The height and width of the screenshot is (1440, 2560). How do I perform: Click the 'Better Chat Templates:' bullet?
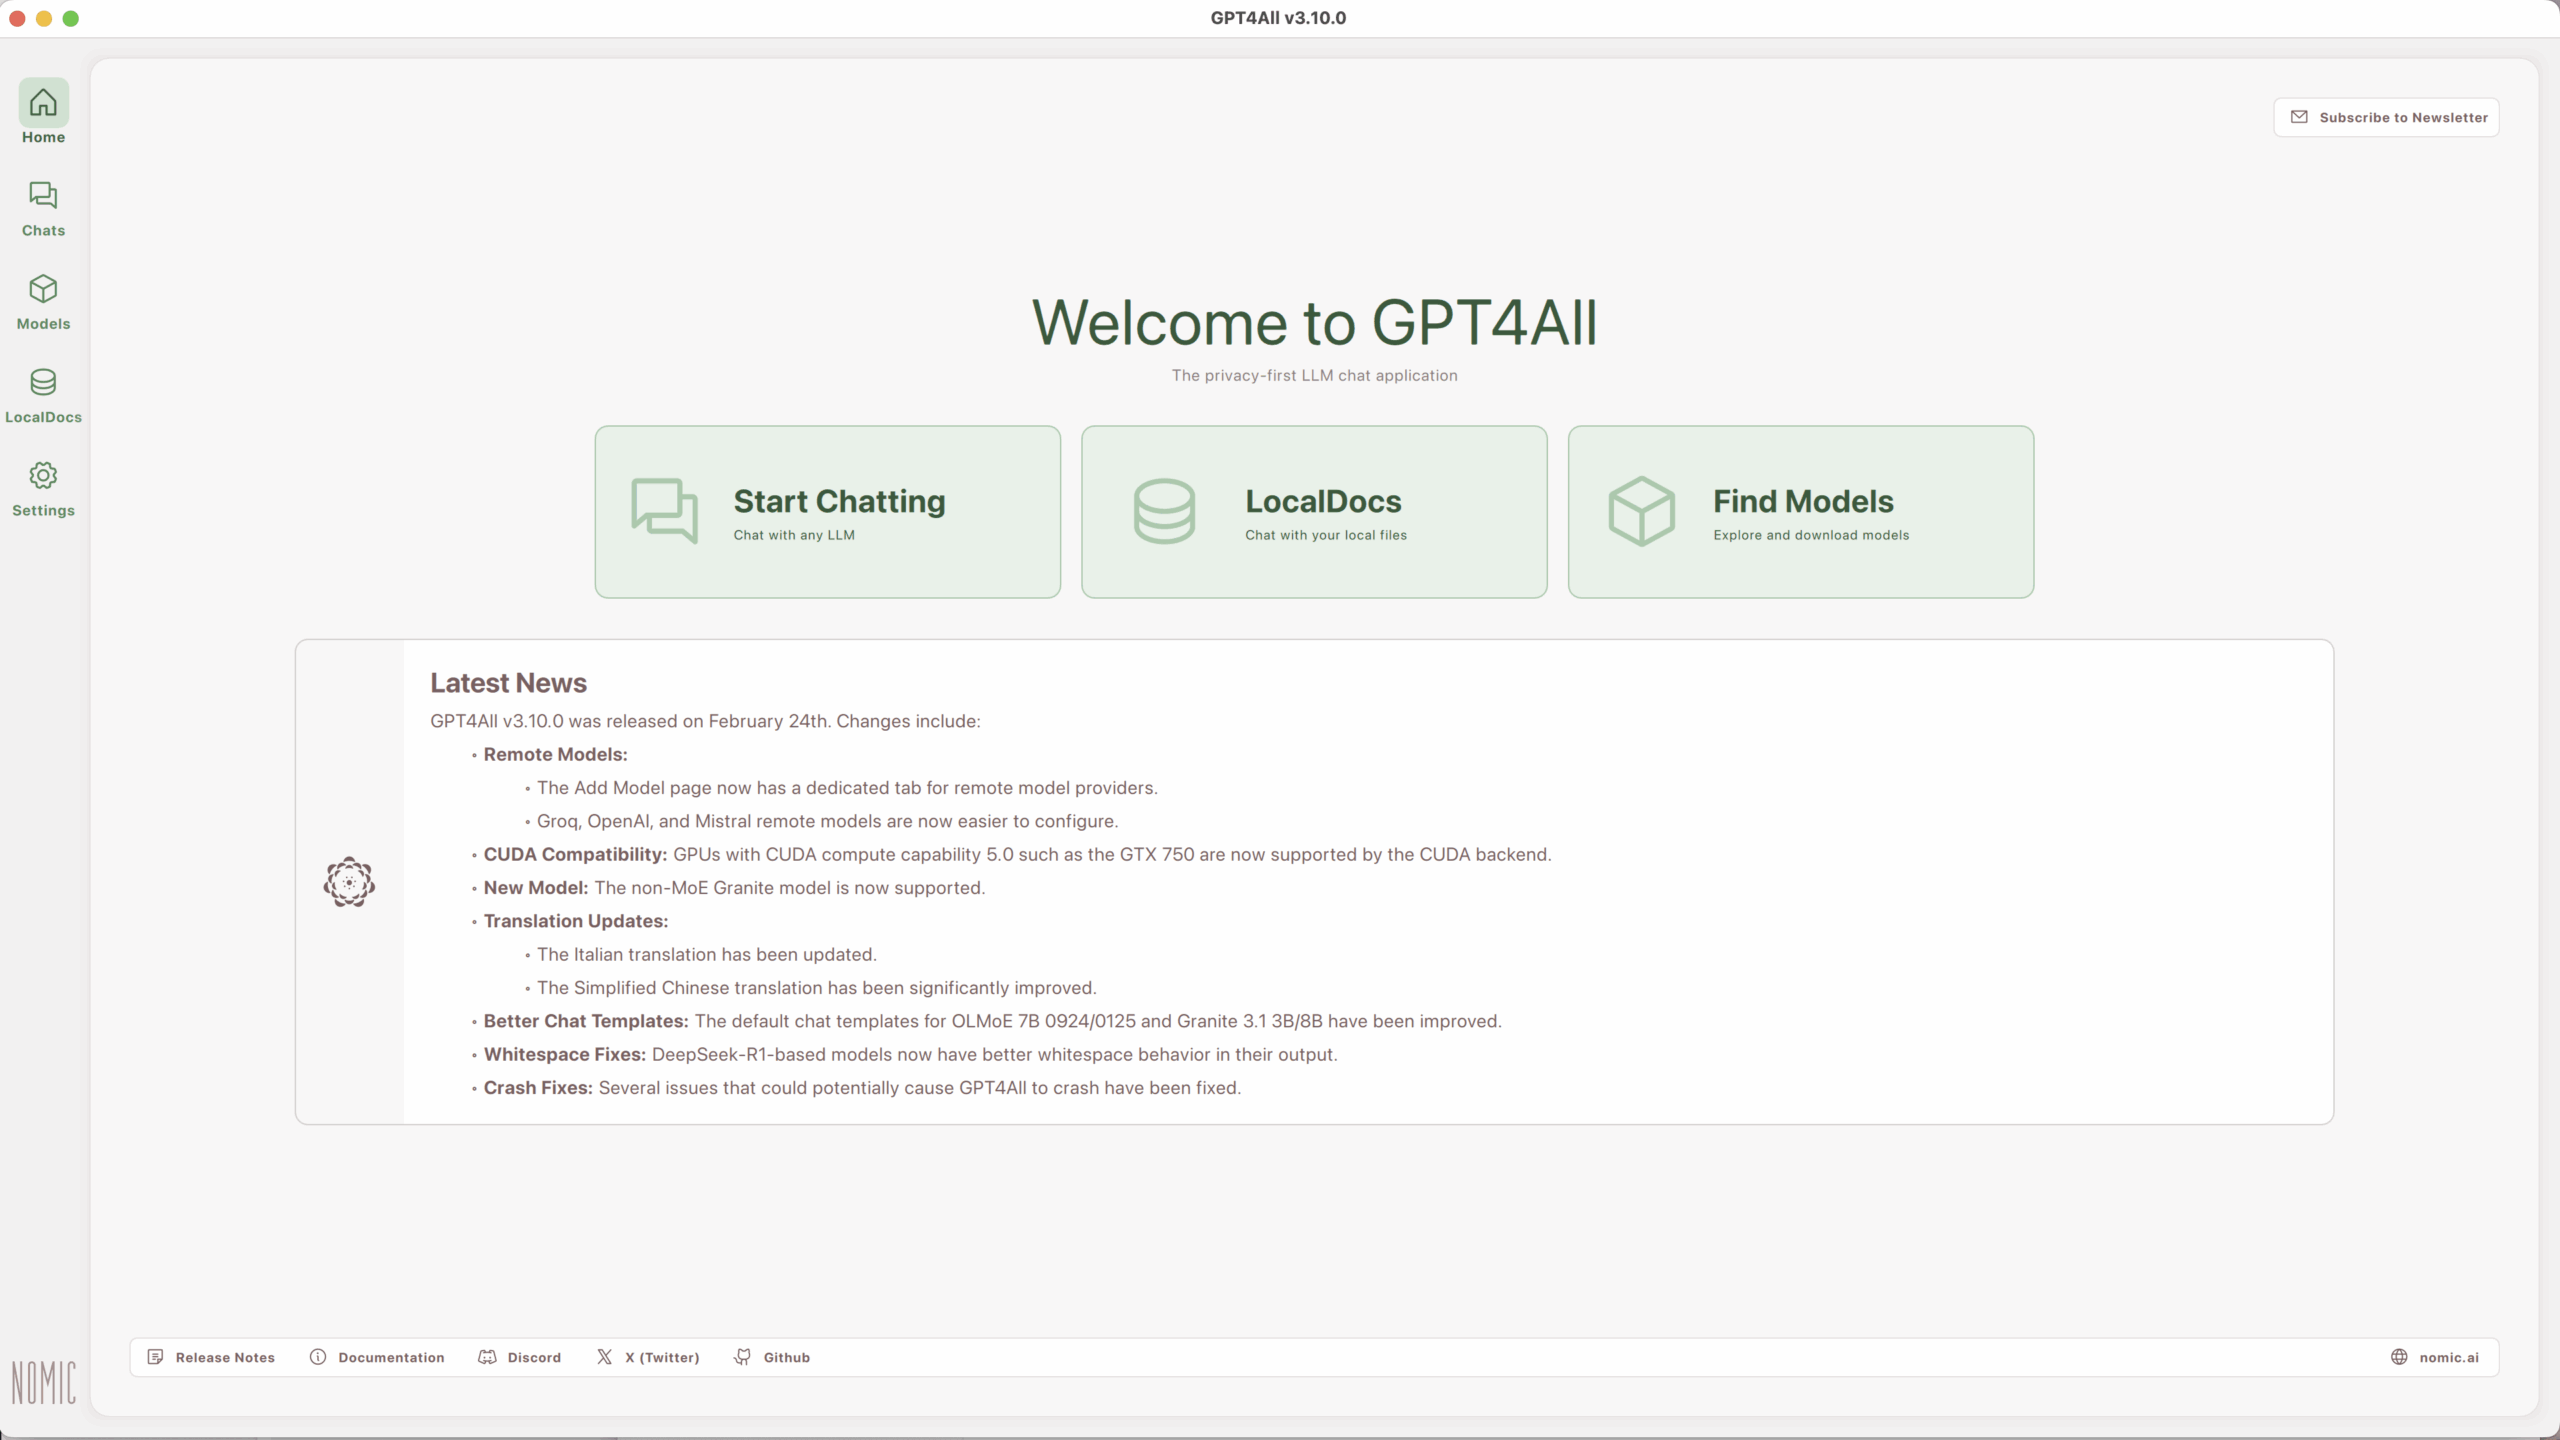(x=586, y=1021)
